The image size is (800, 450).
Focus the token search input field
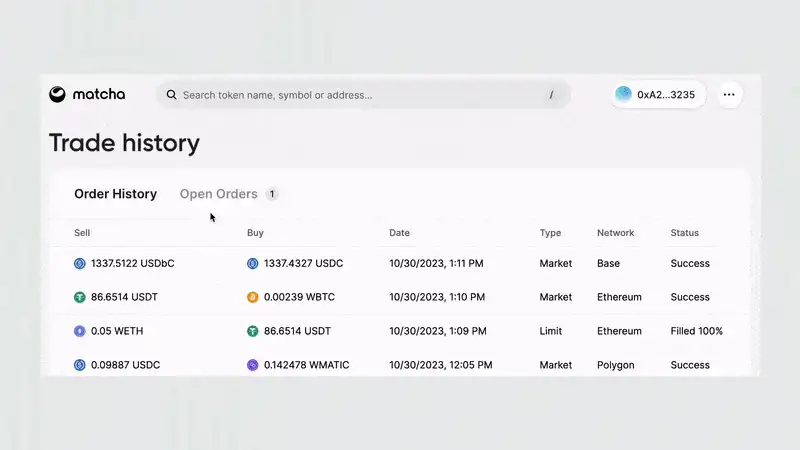[x=363, y=95]
